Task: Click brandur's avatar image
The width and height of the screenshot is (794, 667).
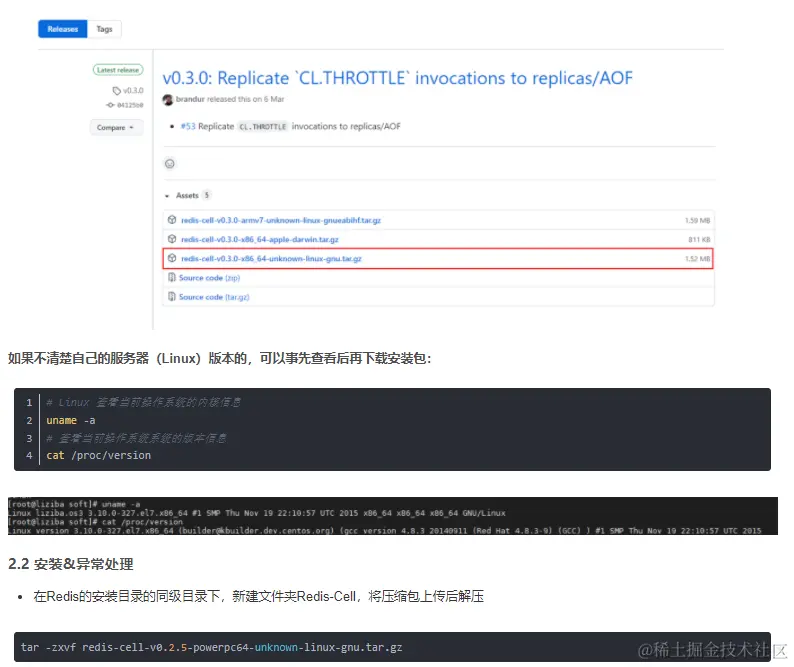Action: (168, 99)
